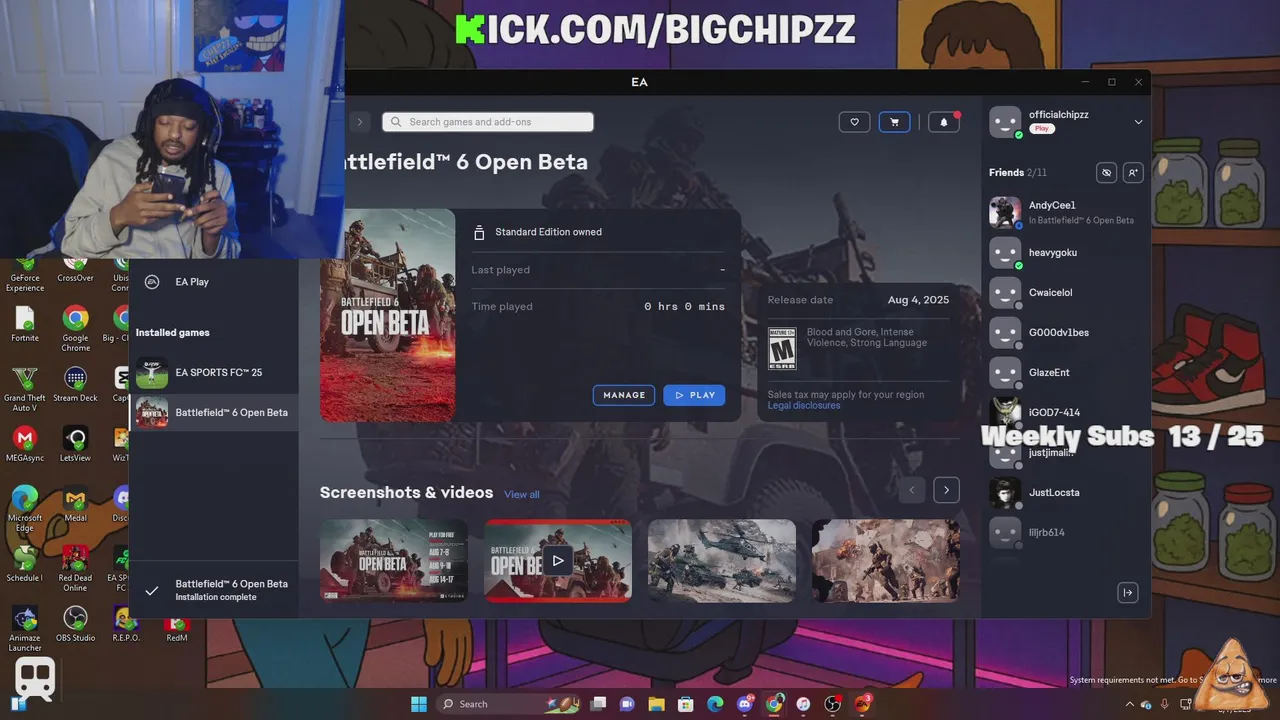Click View all screenshots link
This screenshot has width=1280, height=720.
(522, 494)
